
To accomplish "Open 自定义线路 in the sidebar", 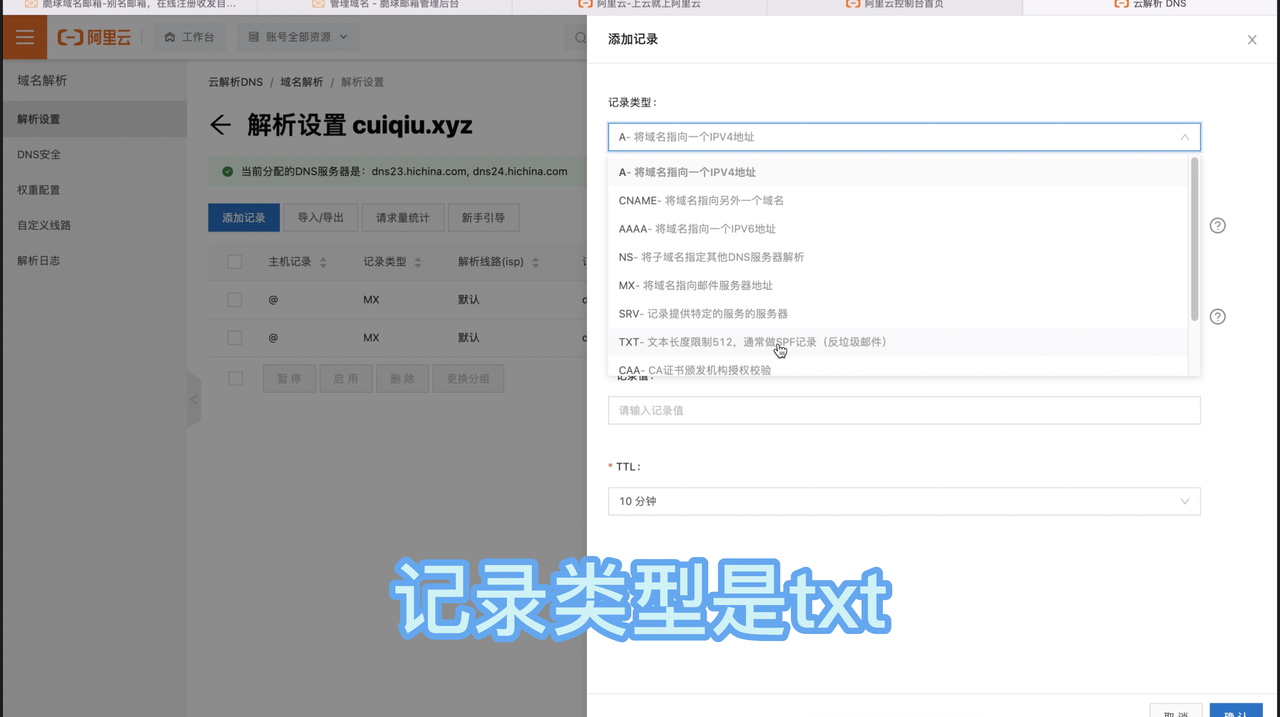I will tap(93, 225).
